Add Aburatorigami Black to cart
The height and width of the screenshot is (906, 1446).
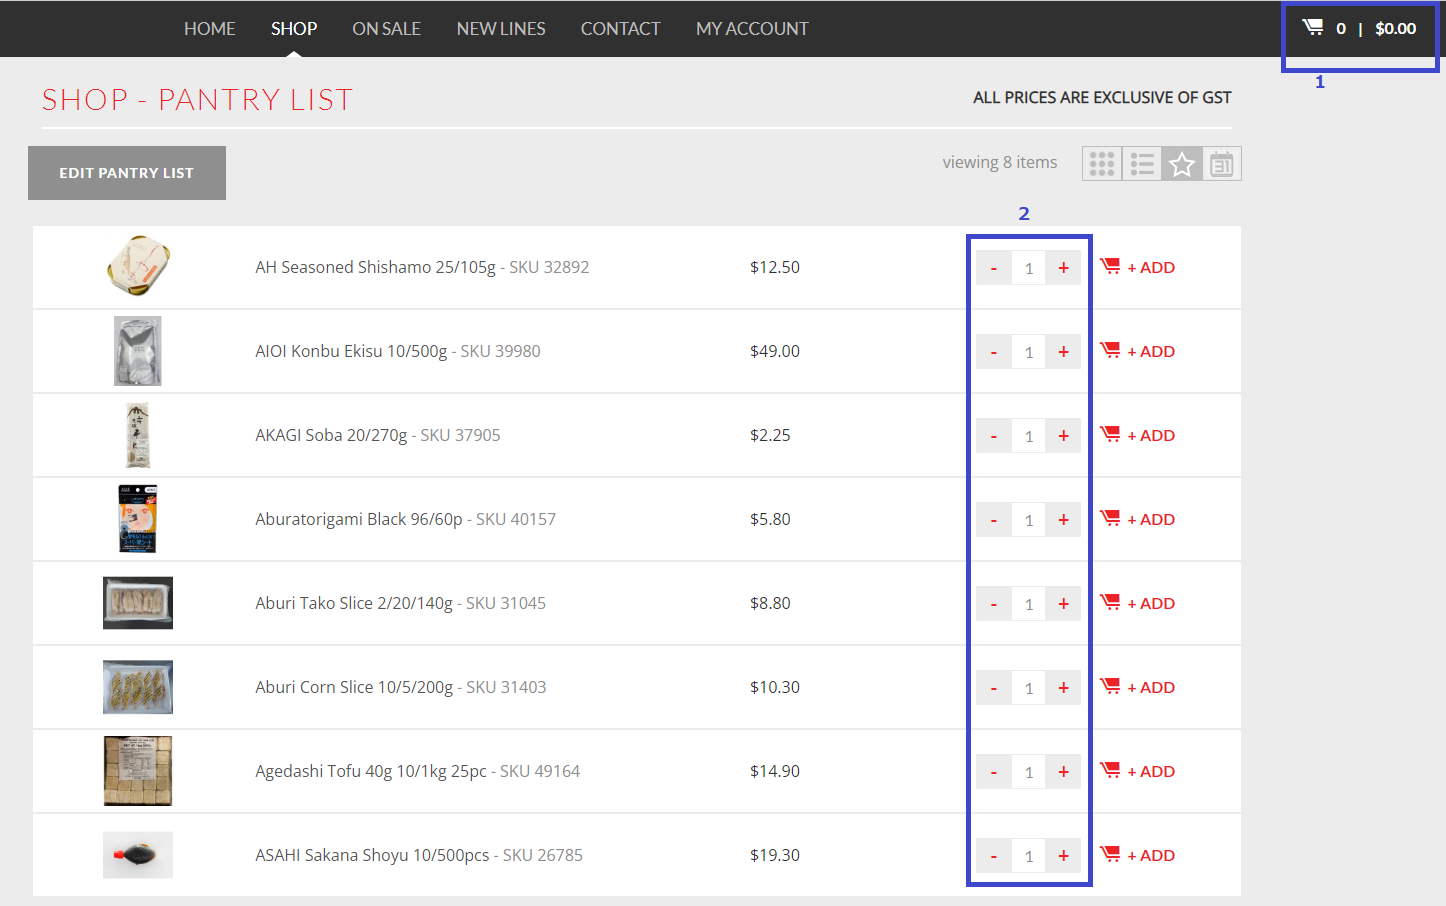(x=1138, y=519)
